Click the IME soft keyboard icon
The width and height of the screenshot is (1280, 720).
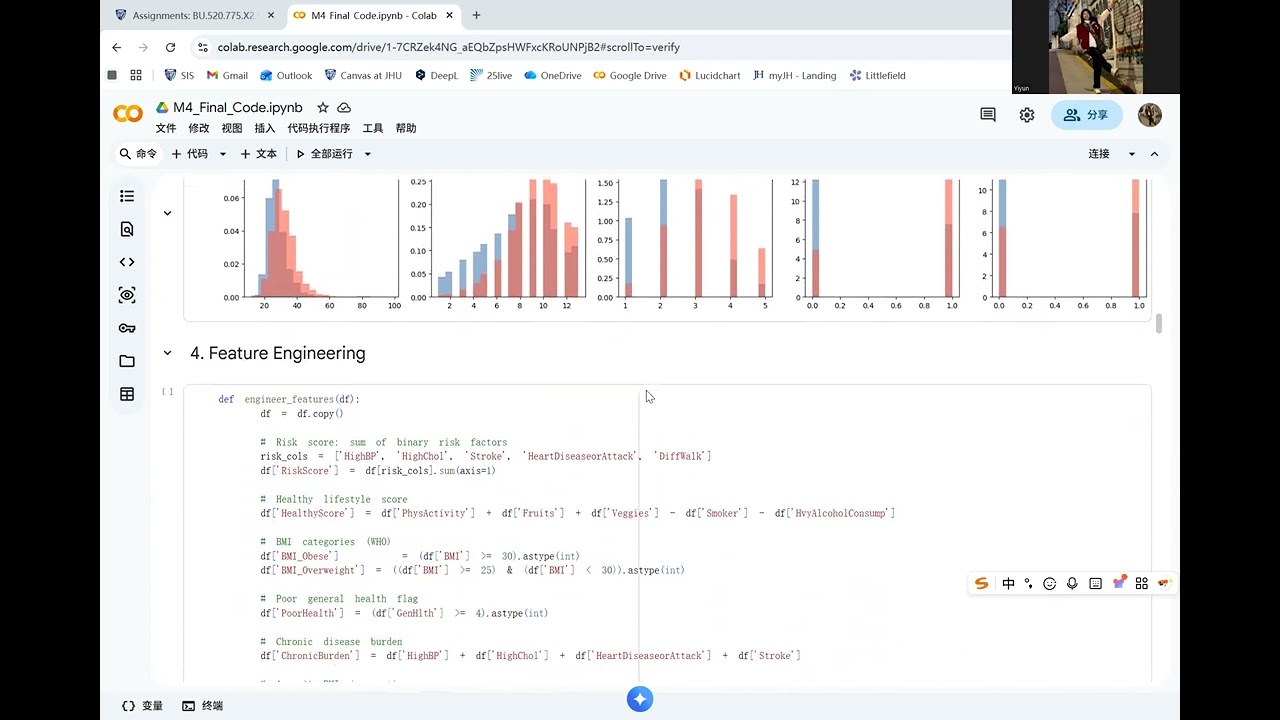tap(1095, 584)
